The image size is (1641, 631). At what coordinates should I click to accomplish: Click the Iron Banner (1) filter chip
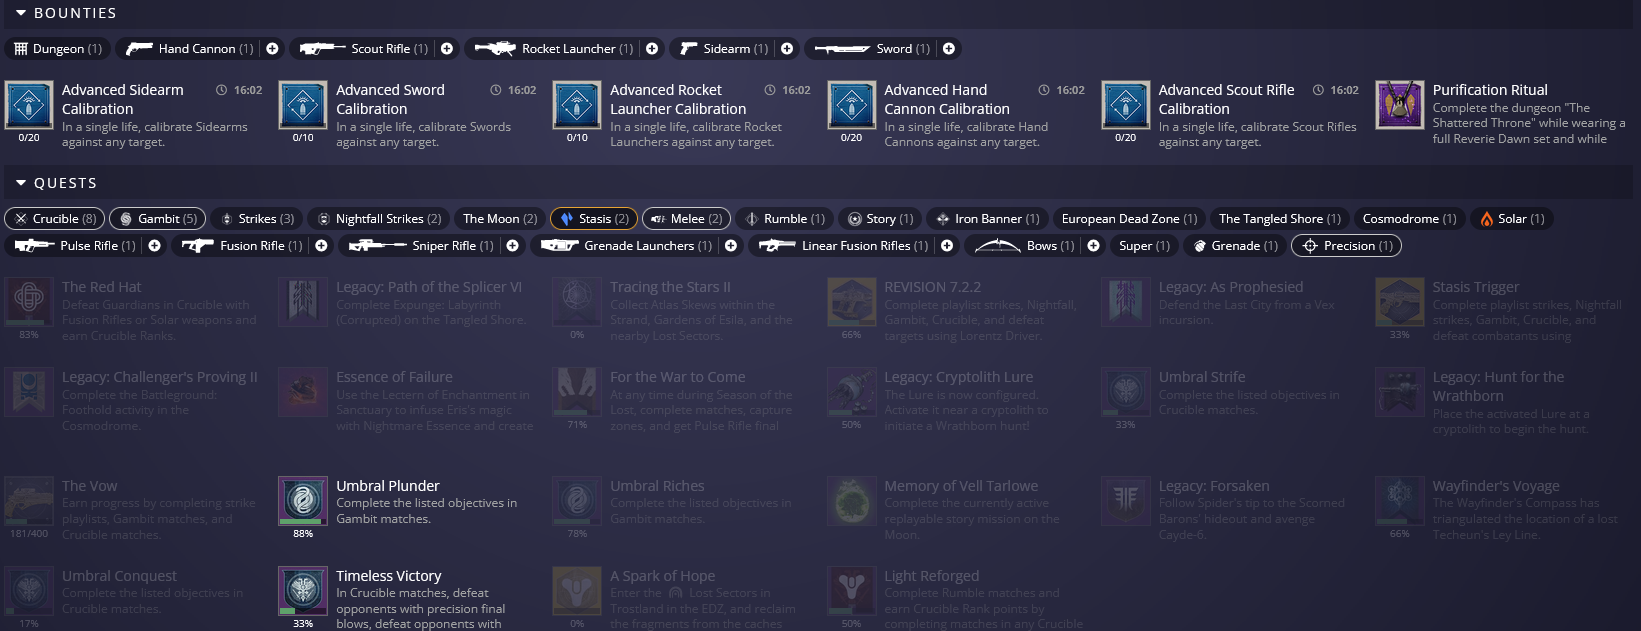coord(987,218)
